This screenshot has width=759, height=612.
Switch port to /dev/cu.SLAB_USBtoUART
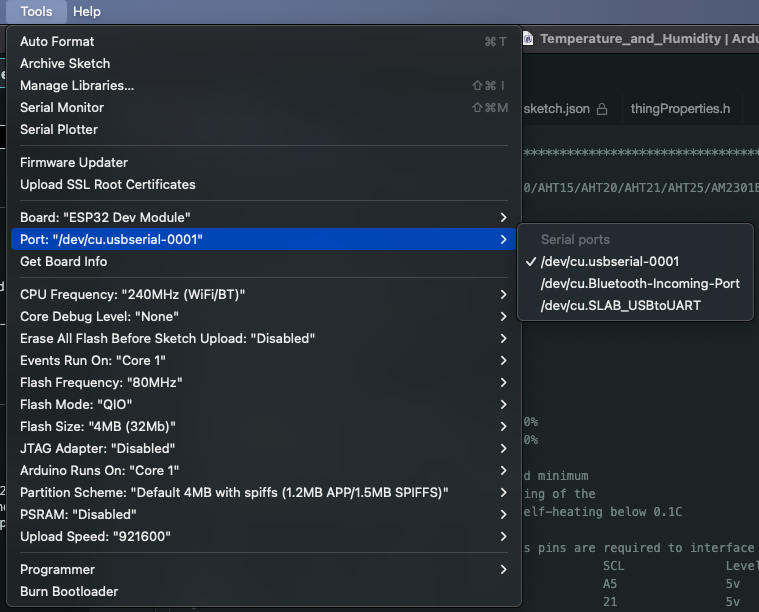(x=620, y=305)
